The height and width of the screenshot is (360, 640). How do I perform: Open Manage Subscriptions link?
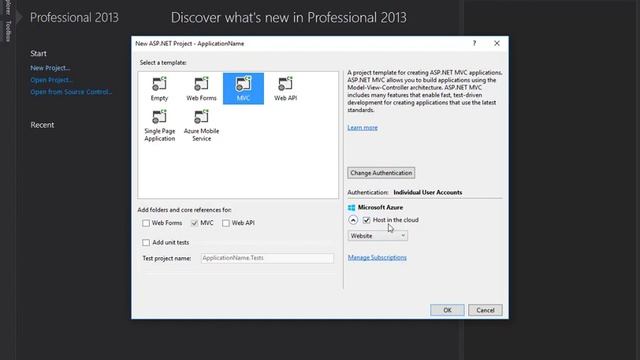point(377,258)
